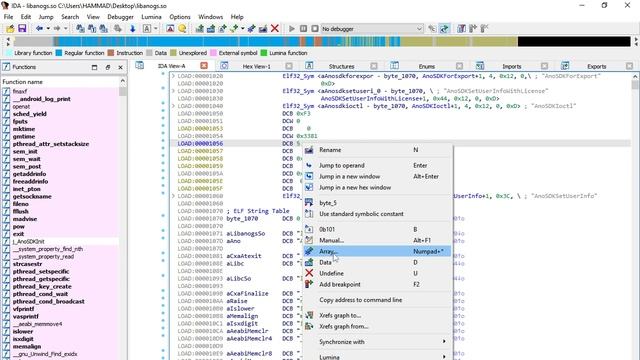The image size is (640, 360).
Task: Open the Jump menu
Action: (x=46, y=17)
